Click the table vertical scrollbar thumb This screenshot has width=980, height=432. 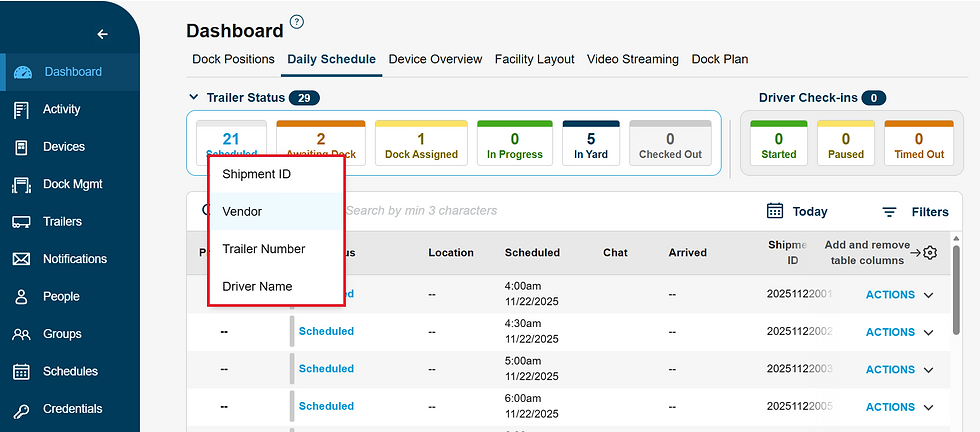pyautogui.click(x=956, y=289)
